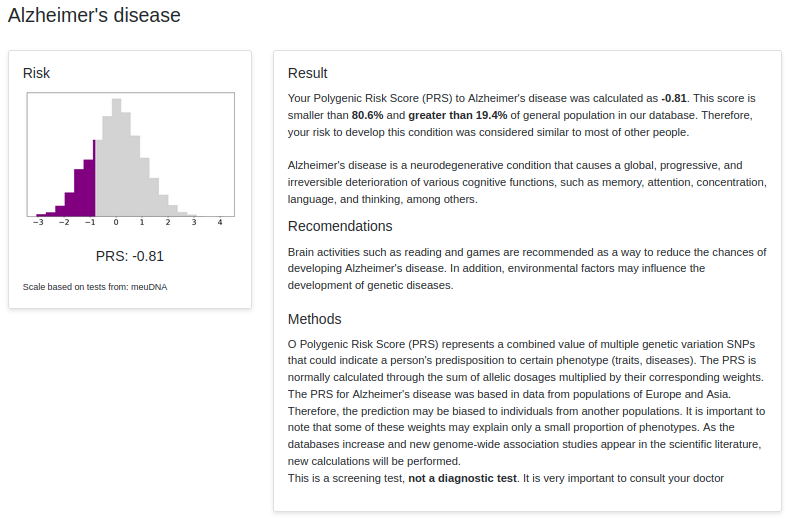Image resolution: width=789 pixels, height=523 pixels.
Task: Click the 4 tick label on the histogram axis
Action: pyautogui.click(x=220, y=223)
